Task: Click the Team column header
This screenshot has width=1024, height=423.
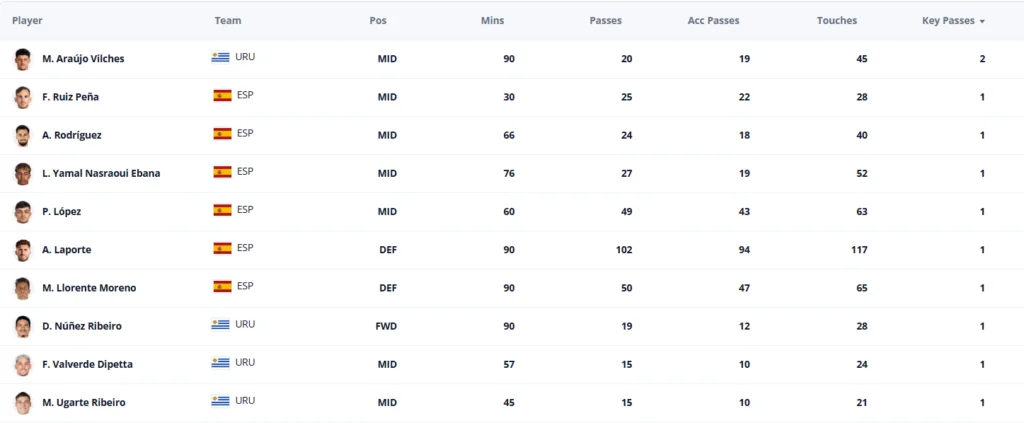Action: pos(228,21)
